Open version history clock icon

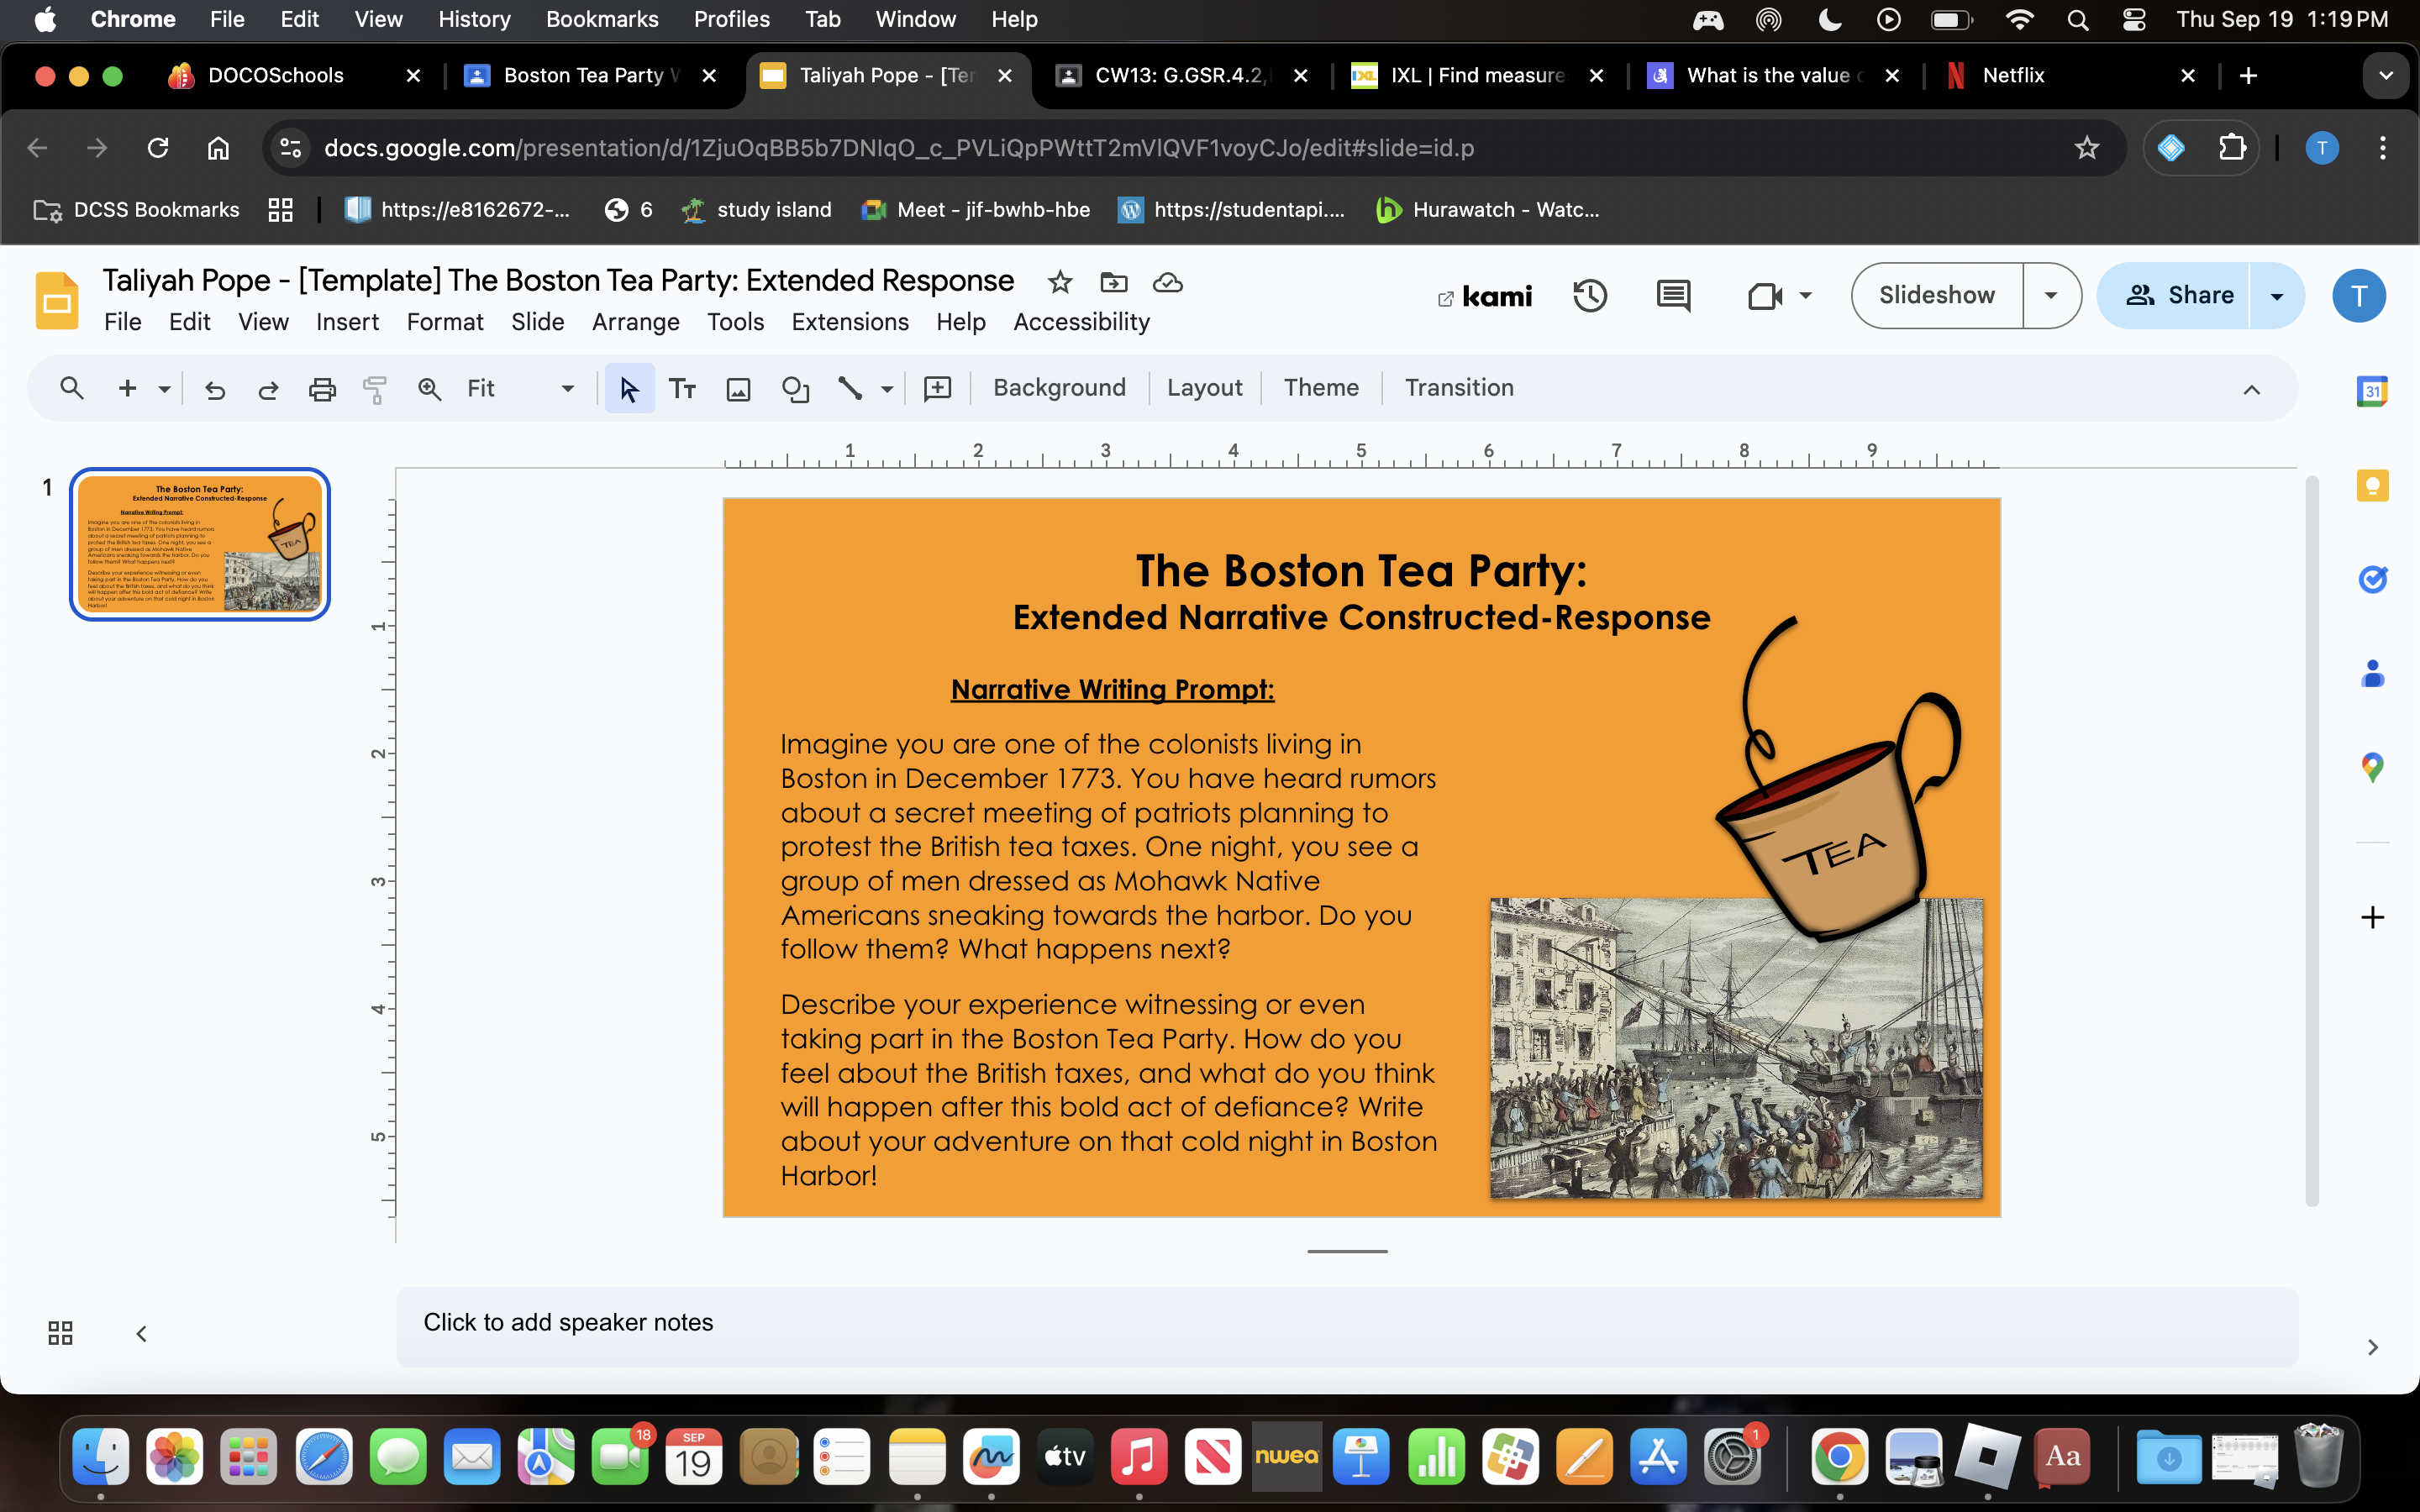(1590, 296)
